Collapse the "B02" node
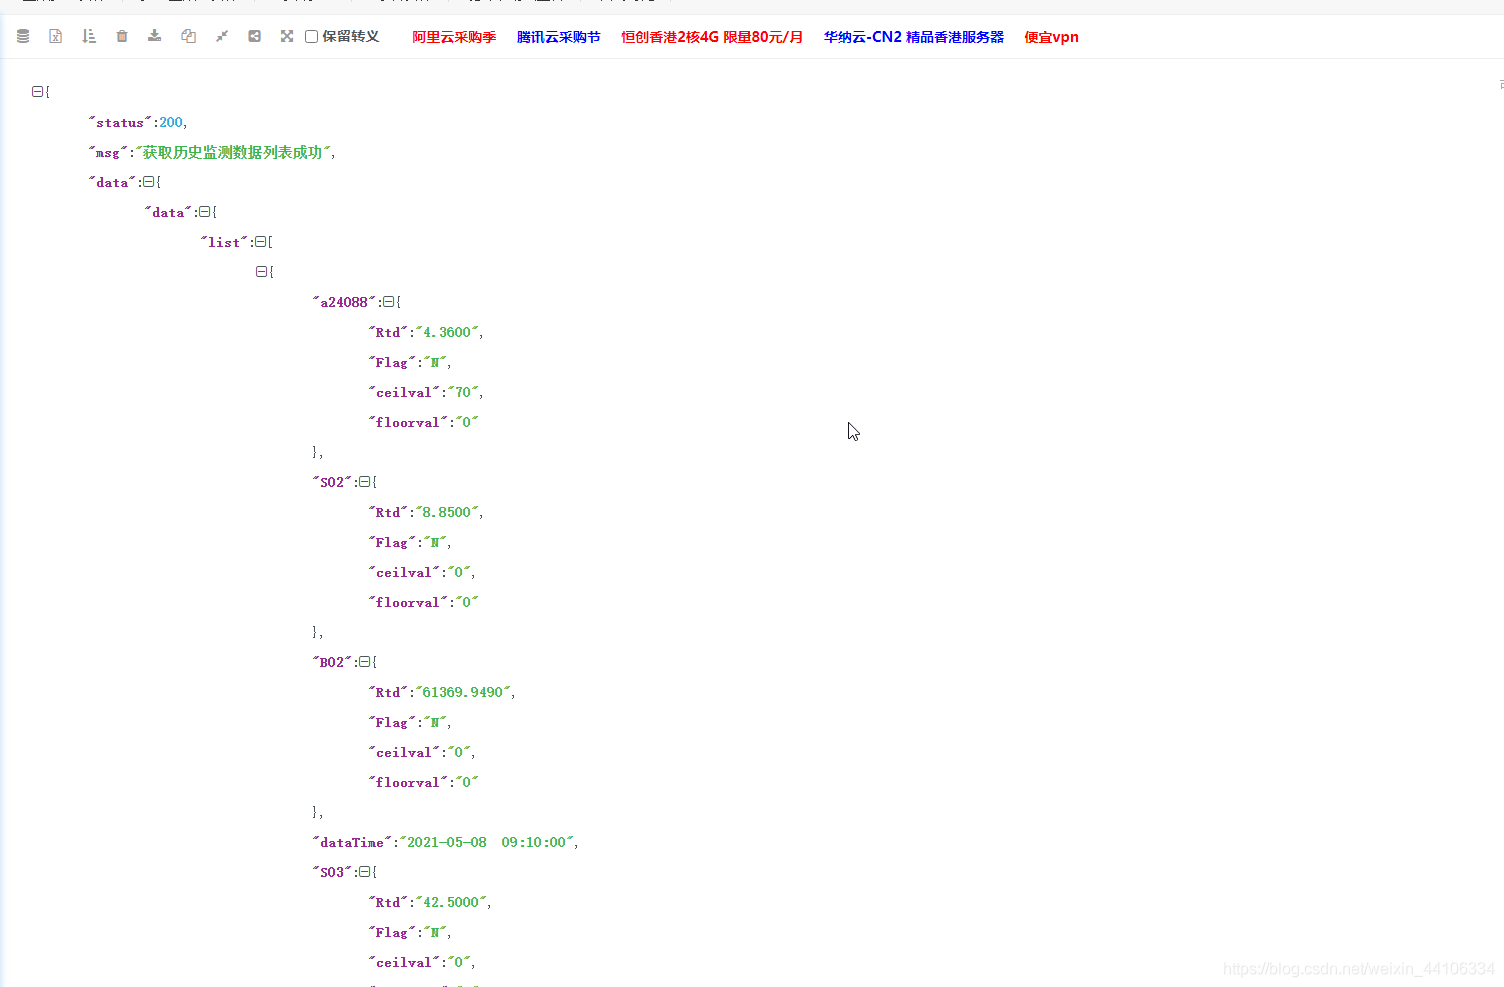Image resolution: width=1504 pixels, height=987 pixels. [365, 662]
